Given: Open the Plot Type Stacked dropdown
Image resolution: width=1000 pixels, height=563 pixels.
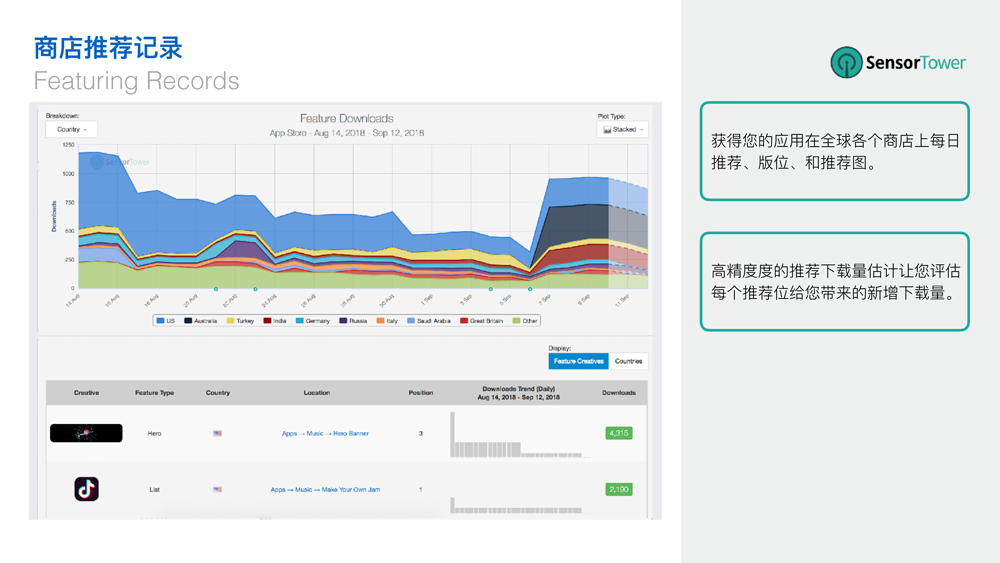Looking at the screenshot, I should click(x=622, y=129).
